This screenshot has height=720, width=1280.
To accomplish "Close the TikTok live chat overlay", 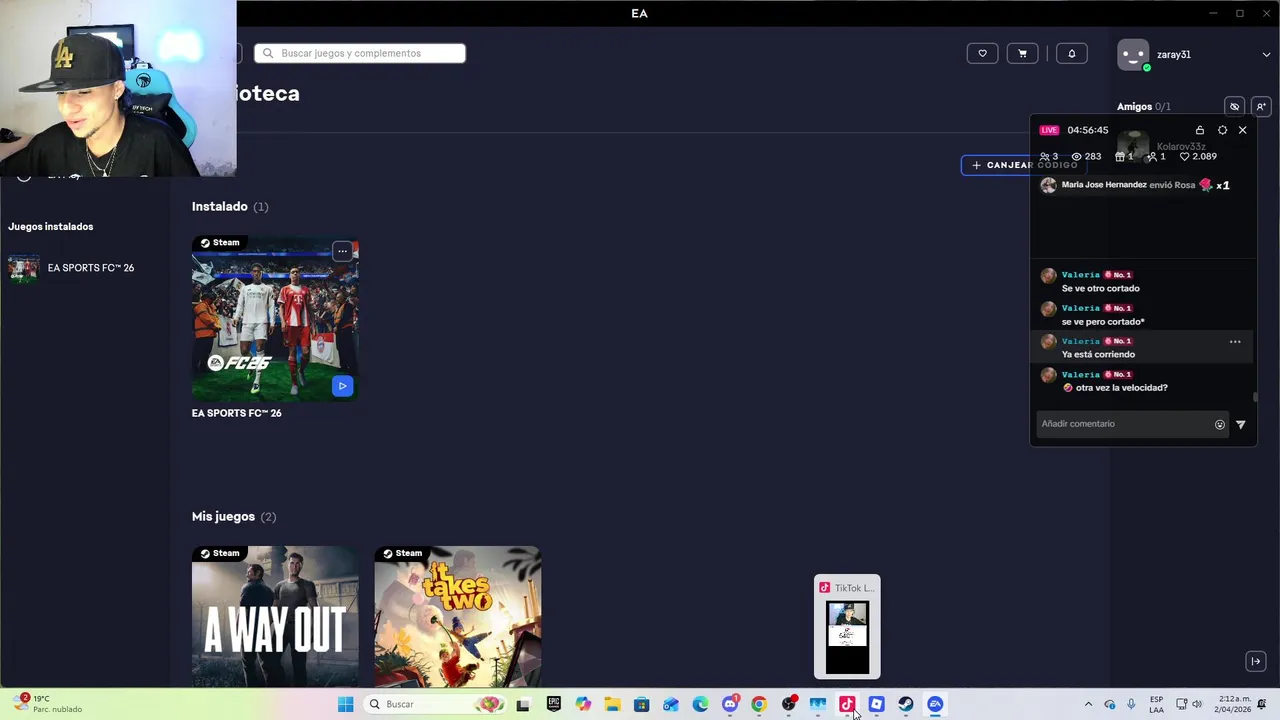I will click(1243, 130).
